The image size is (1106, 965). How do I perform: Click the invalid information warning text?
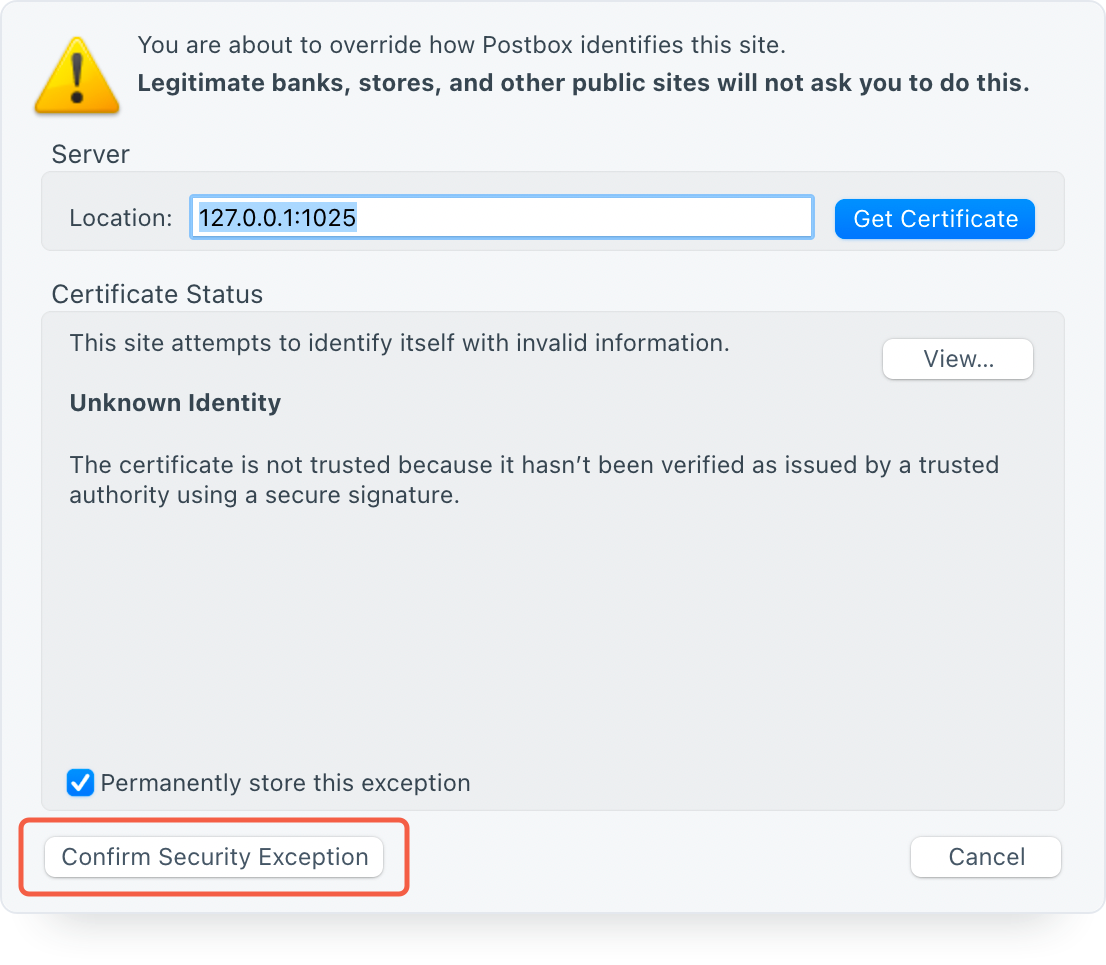(399, 343)
